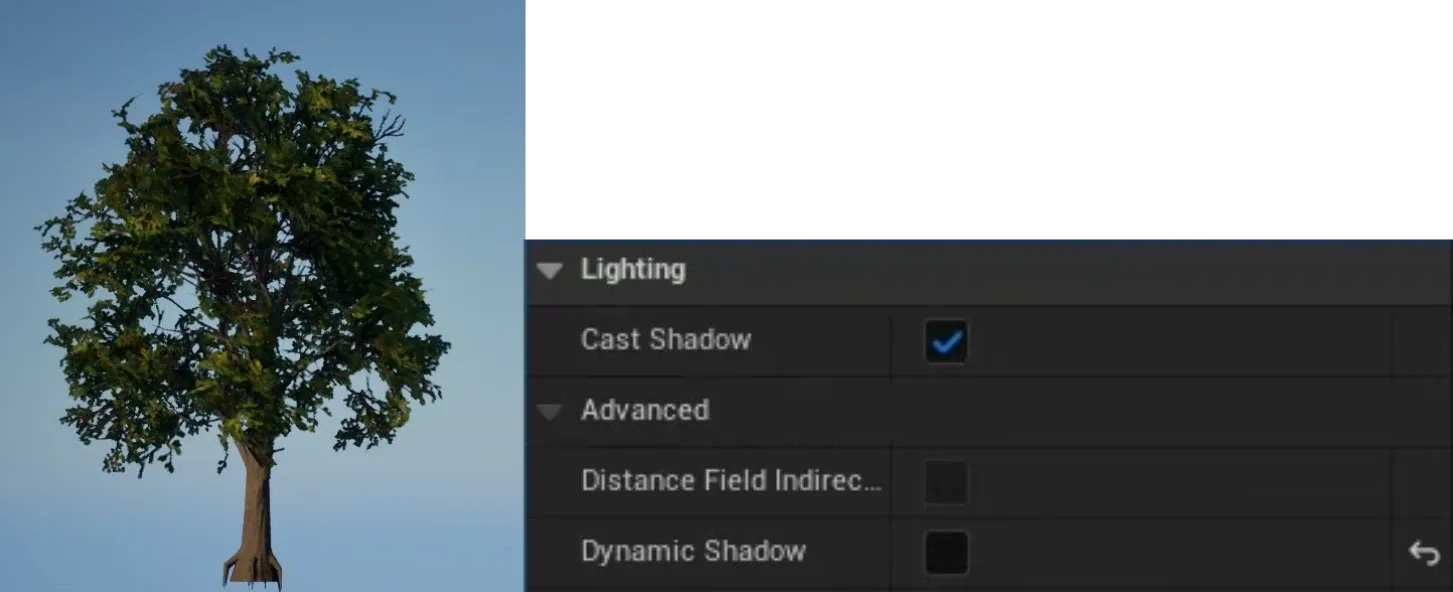Collapse the Advanced subsection triangle

[549, 411]
